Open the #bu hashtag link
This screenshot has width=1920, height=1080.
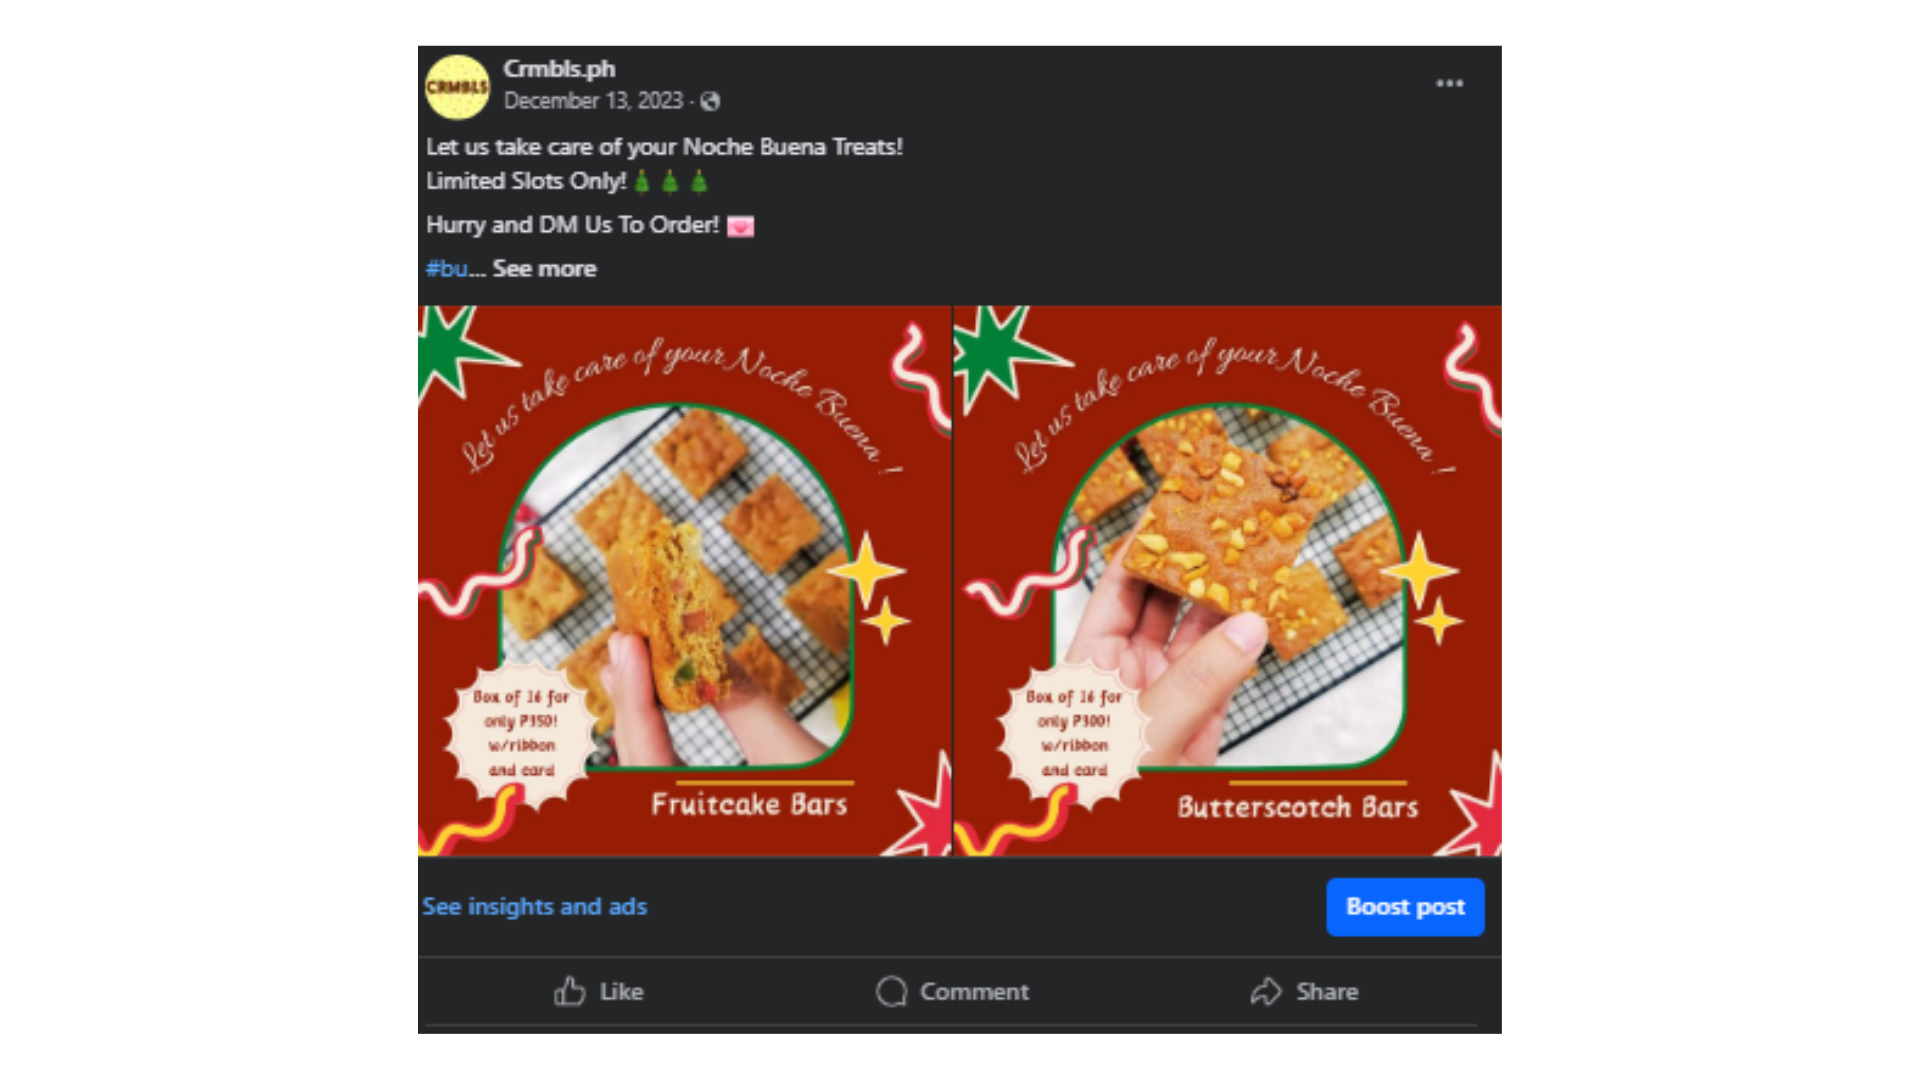[x=447, y=268]
